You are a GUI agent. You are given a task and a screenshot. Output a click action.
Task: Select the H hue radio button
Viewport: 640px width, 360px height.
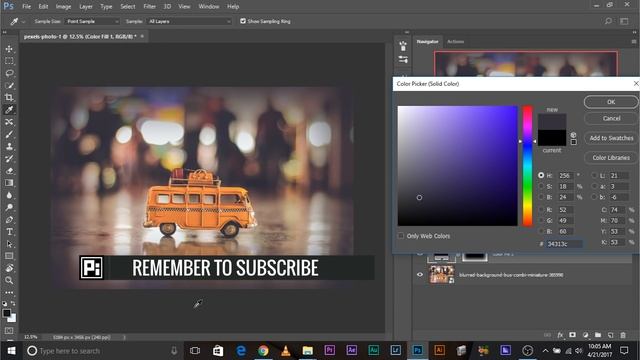click(x=541, y=175)
